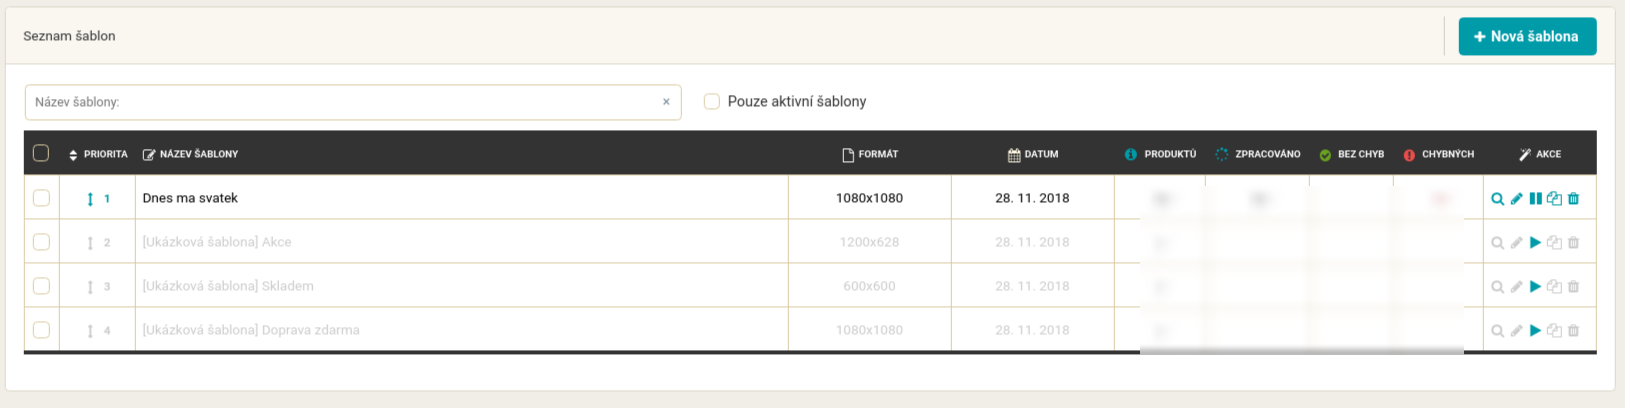The image size is (1625, 408).
Task: Pause the Dnes ma svatek template
Action: pos(1535,199)
